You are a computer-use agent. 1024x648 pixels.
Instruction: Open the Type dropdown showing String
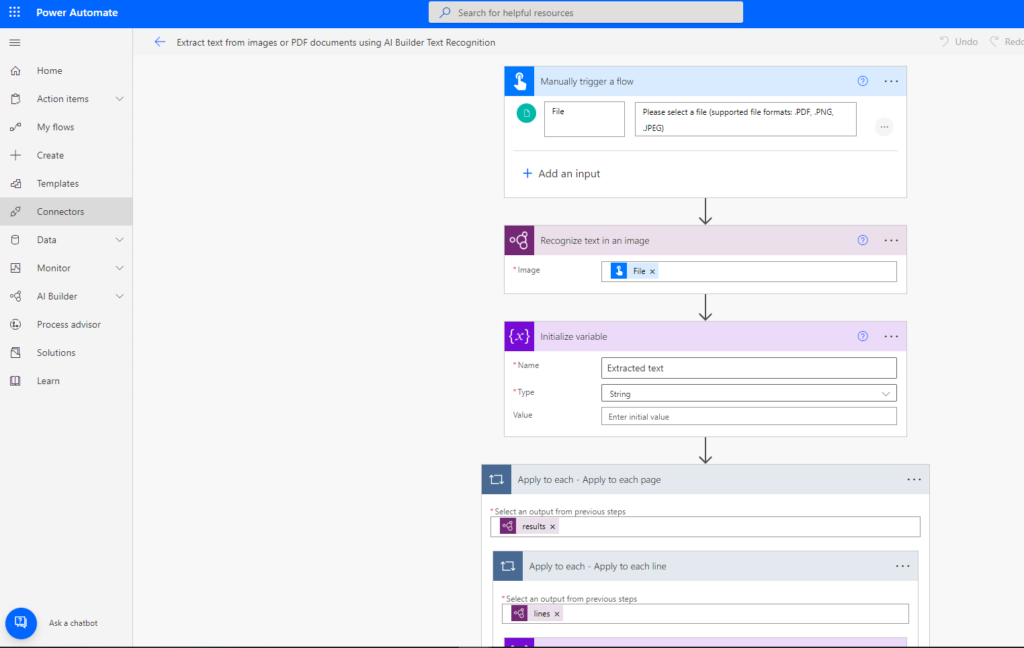pyautogui.click(x=748, y=393)
